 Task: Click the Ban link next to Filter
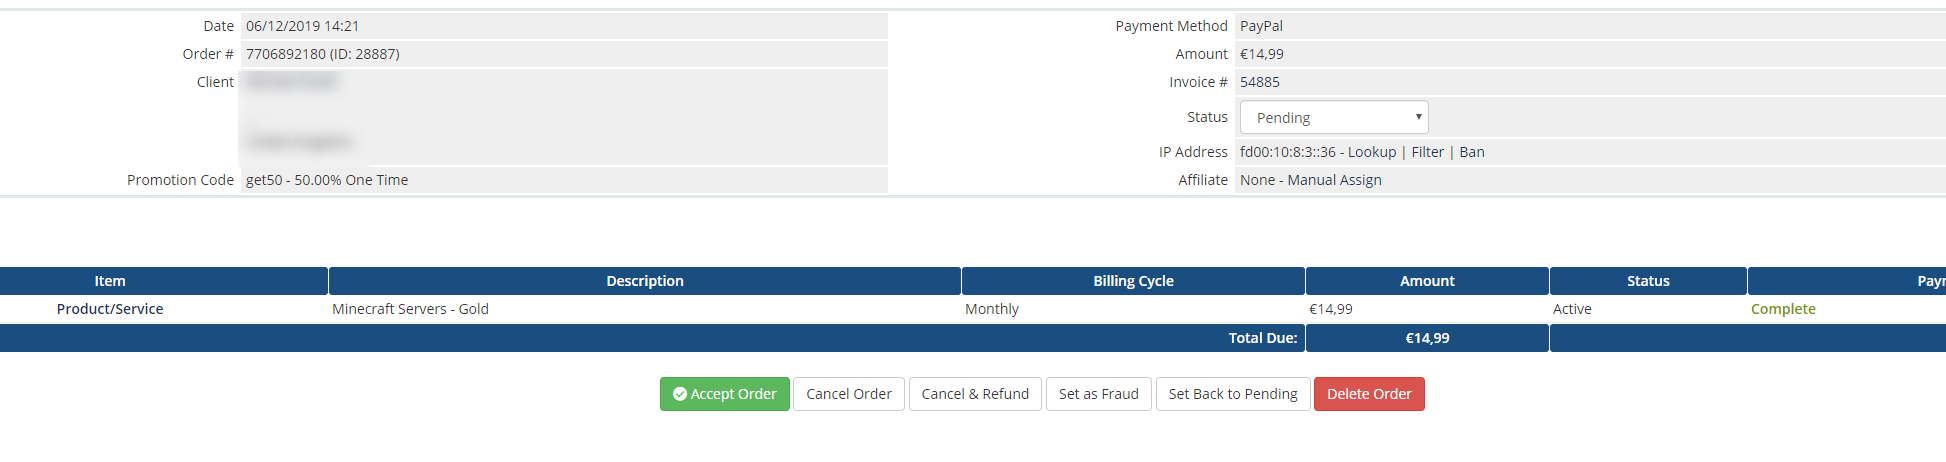point(1471,152)
